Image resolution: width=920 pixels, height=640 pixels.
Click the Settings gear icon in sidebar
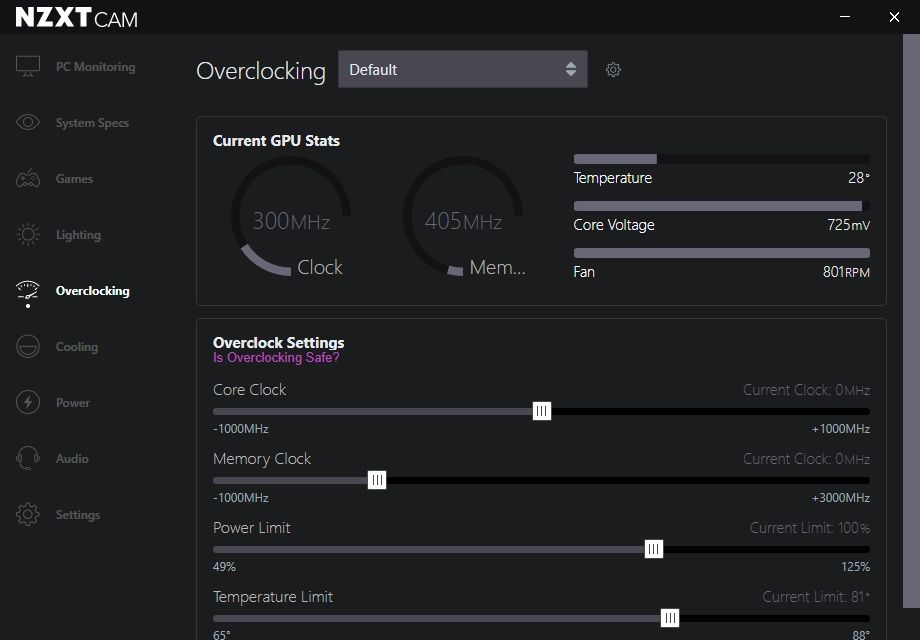point(28,514)
